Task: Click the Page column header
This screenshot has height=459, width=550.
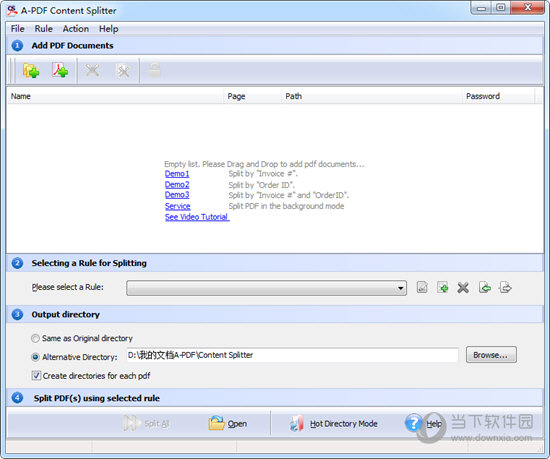Action: tap(252, 96)
